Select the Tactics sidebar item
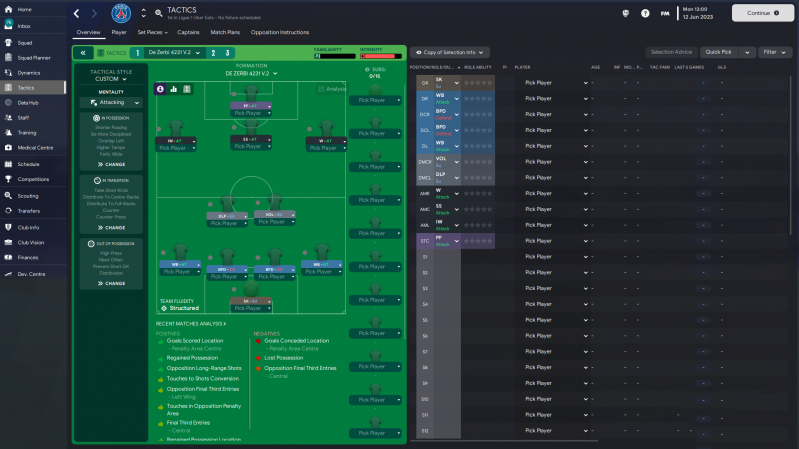 33,88
